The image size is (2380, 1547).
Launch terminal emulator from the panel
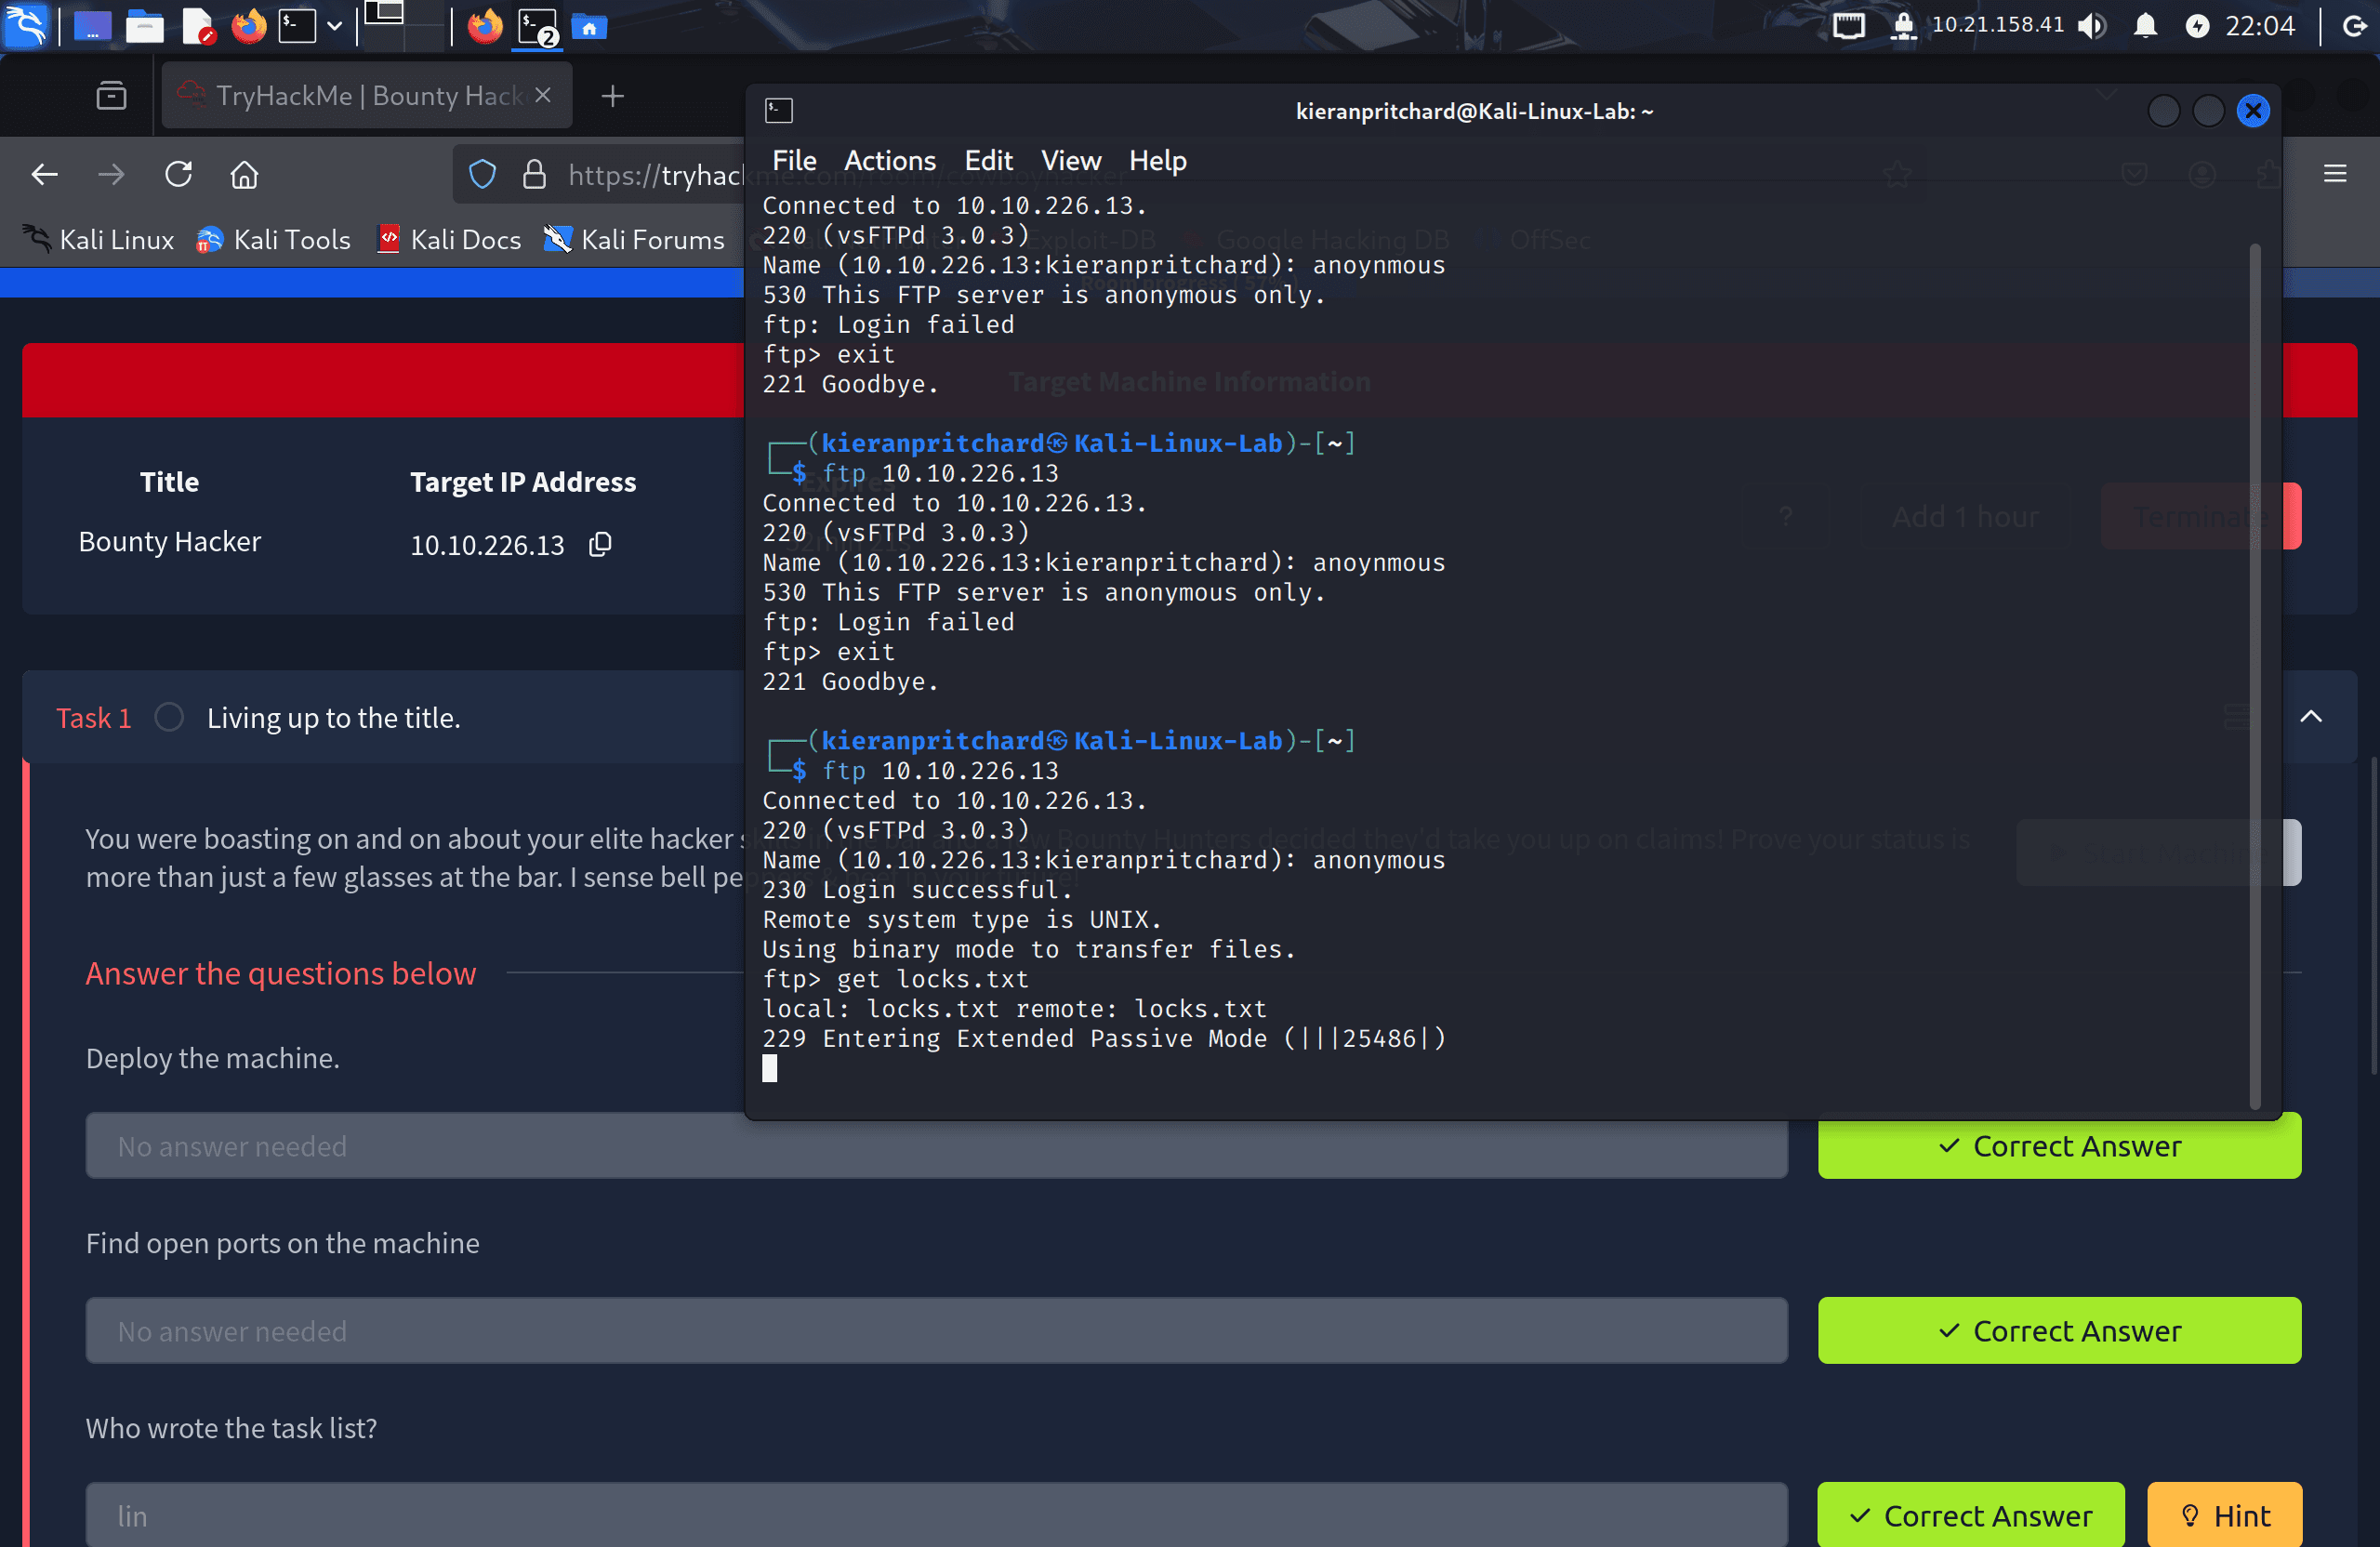297,26
